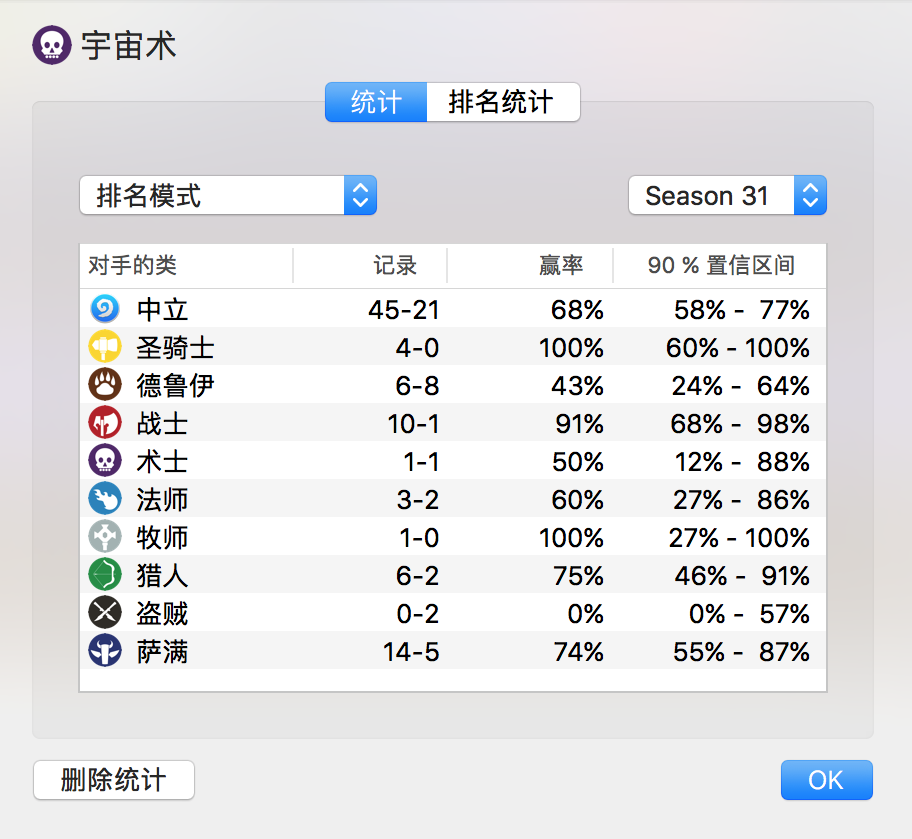Confirm with the OK button
Screen dimensions: 912x839
click(x=826, y=780)
